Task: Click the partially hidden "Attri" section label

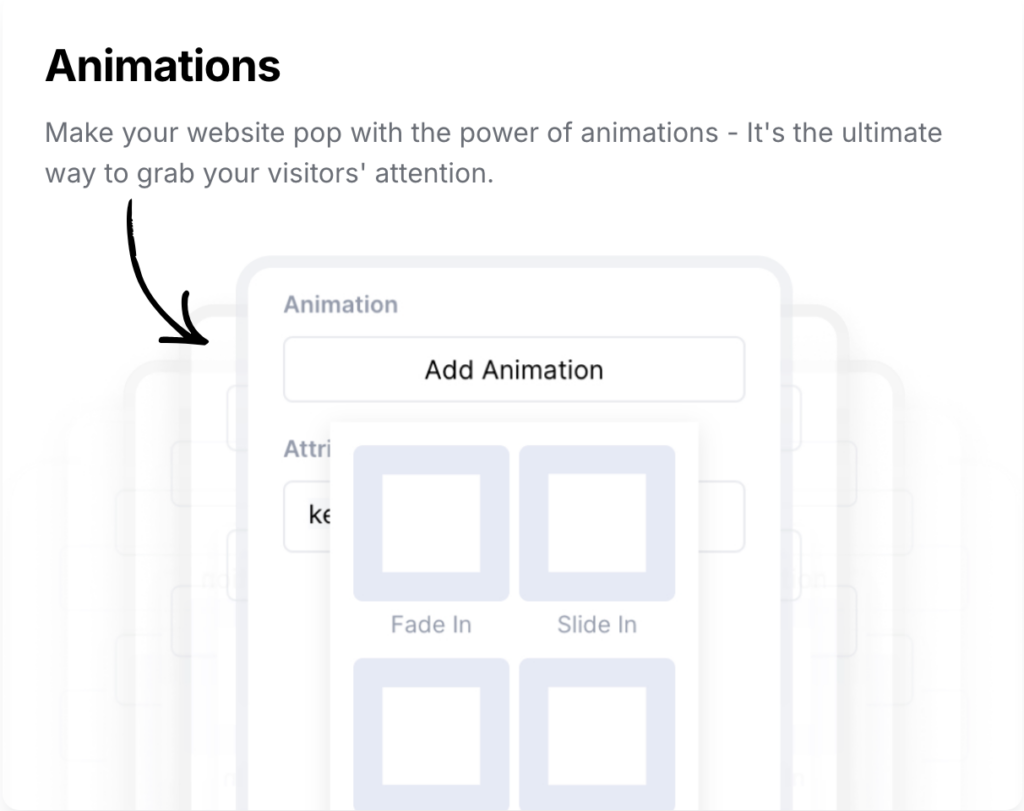Action: [x=306, y=449]
